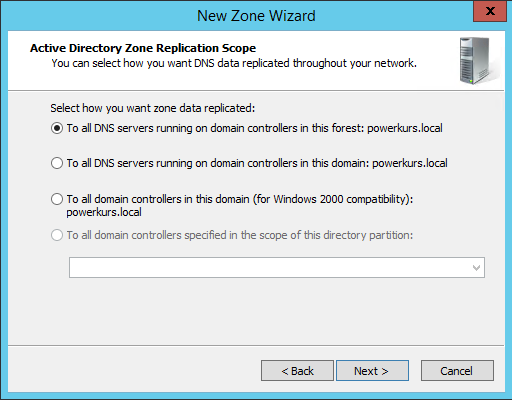
Task: Choose all DNS servers in this domain option
Action: [57, 163]
